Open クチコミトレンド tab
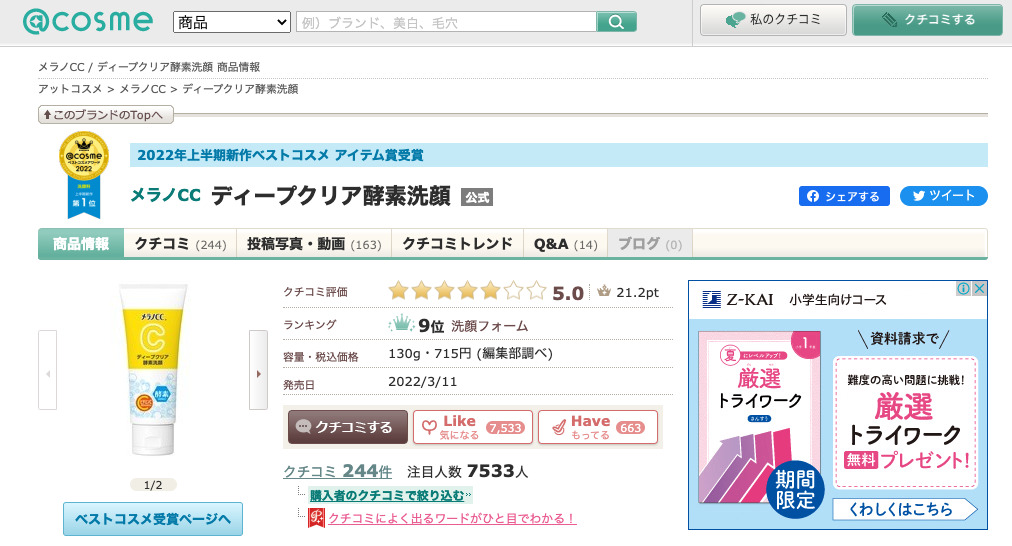The image size is (1012, 546). click(x=458, y=244)
